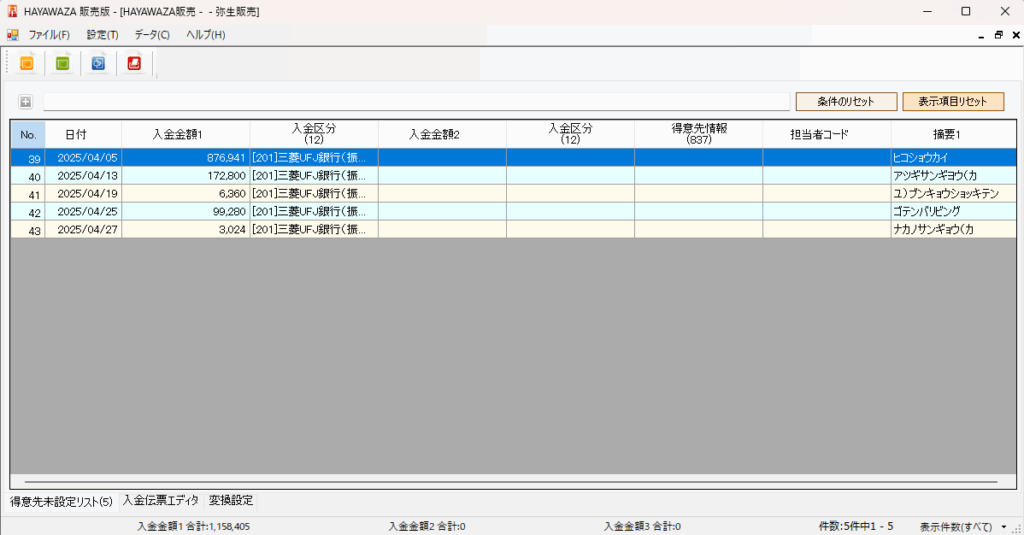Open the ヘルプ(H) menu

[x=205, y=35]
